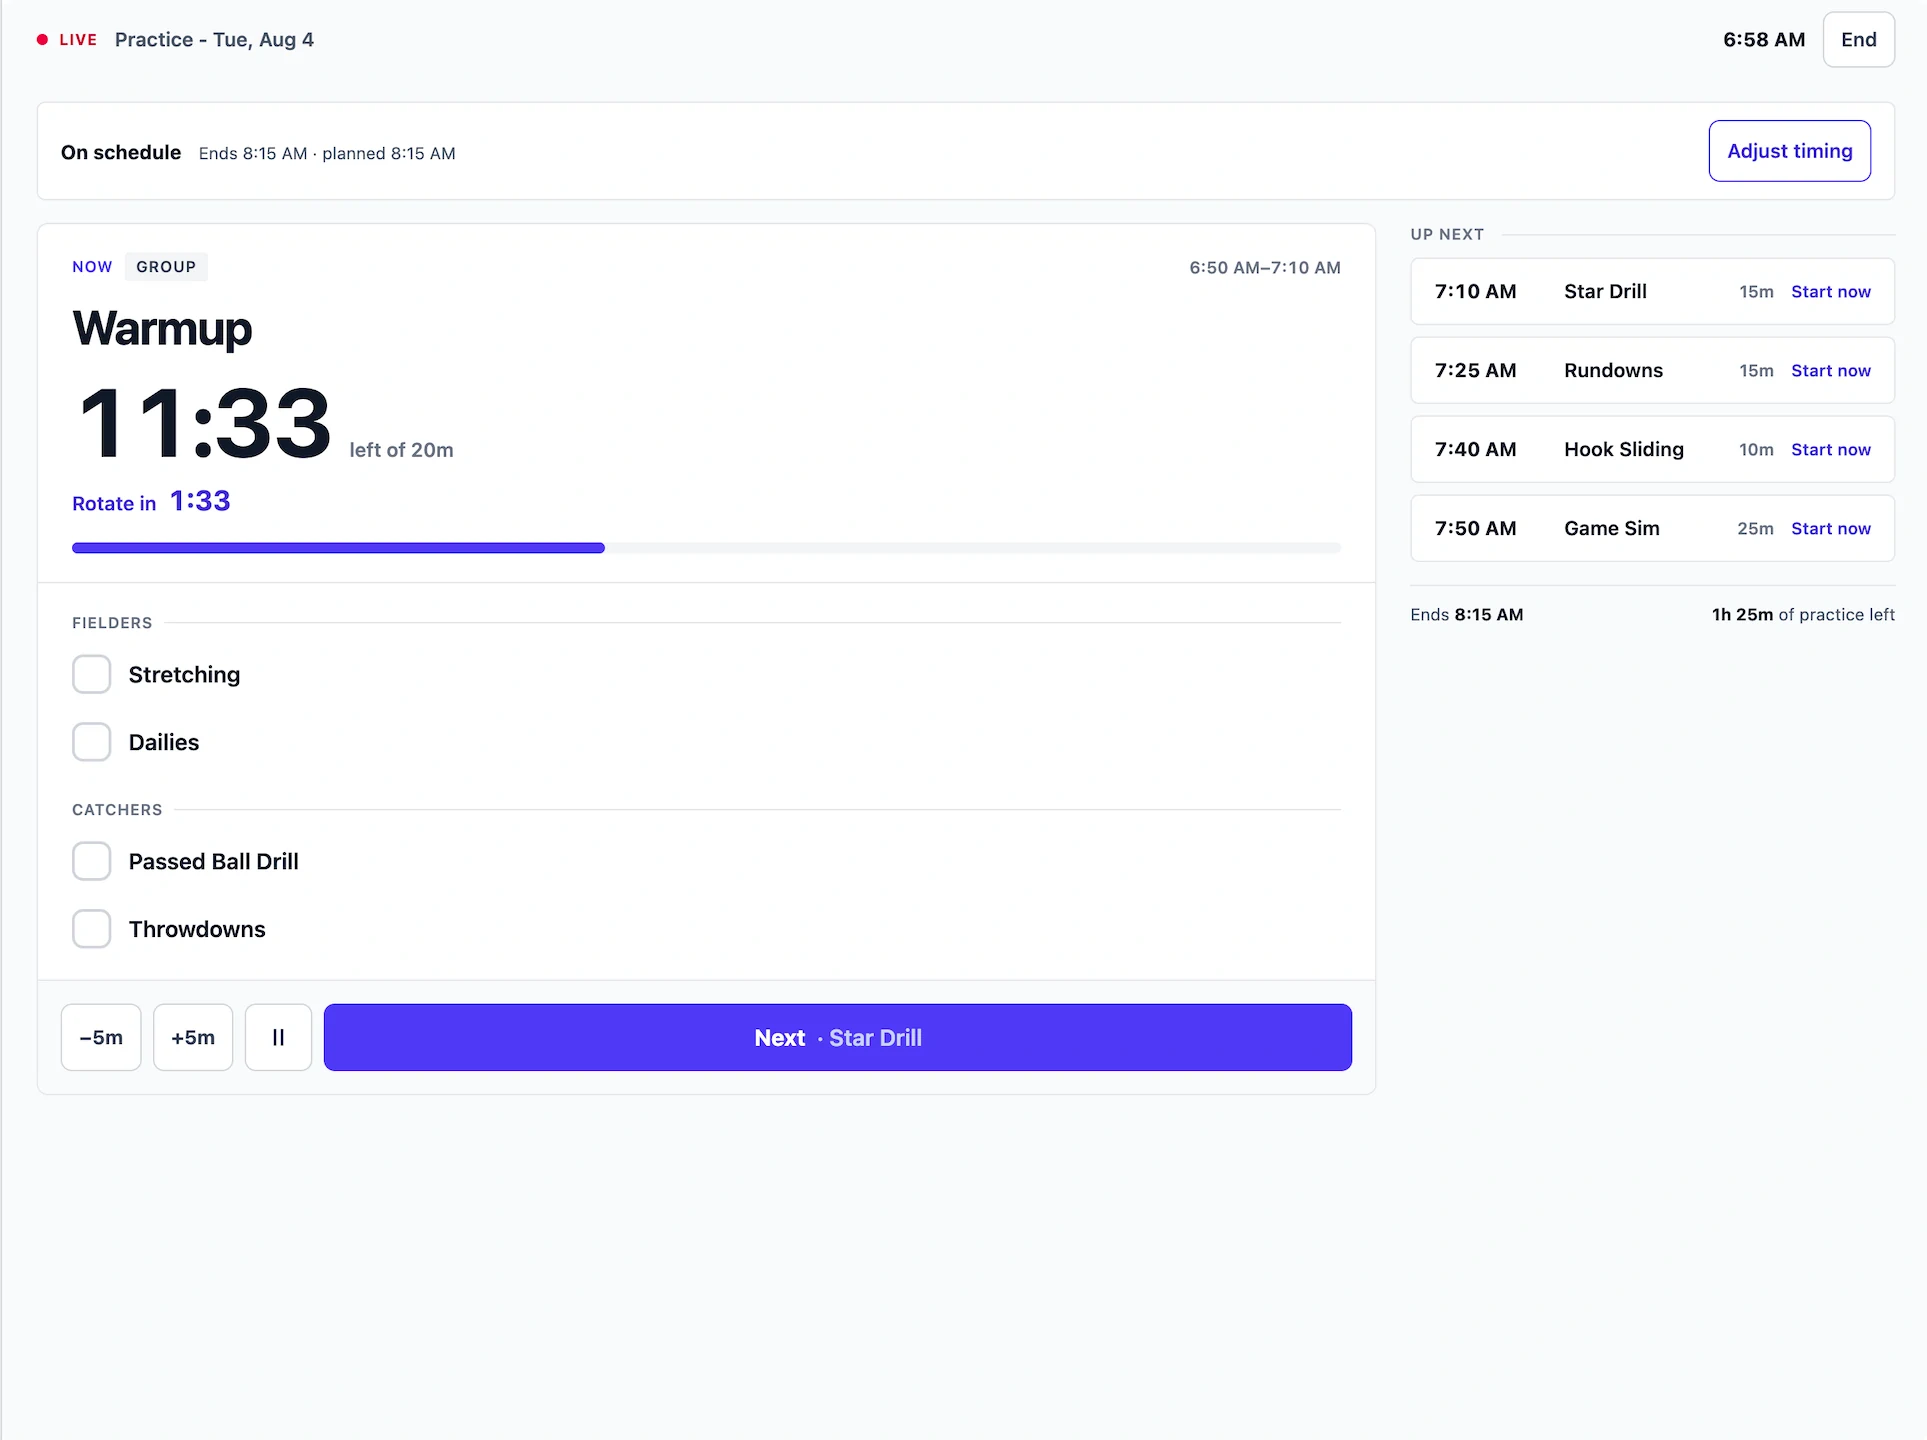Select the 7:50 AM Game Sim time

pos(1475,529)
